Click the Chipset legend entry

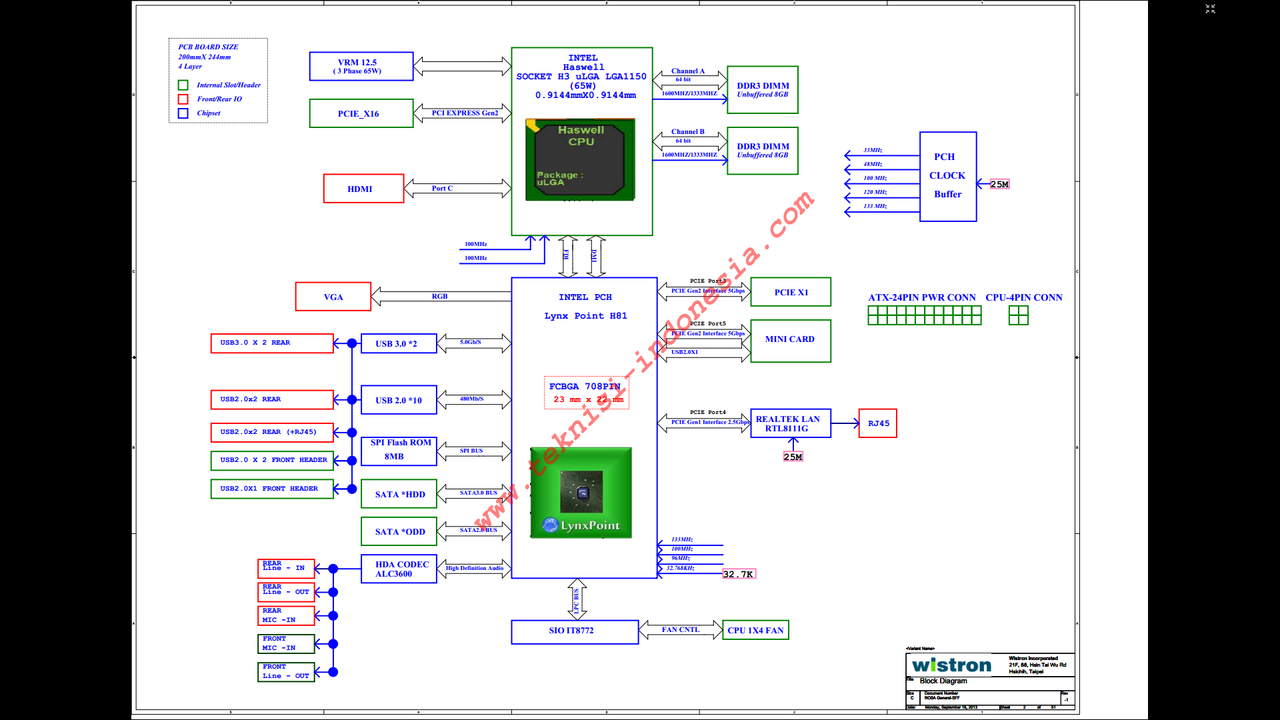click(x=199, y=113)
